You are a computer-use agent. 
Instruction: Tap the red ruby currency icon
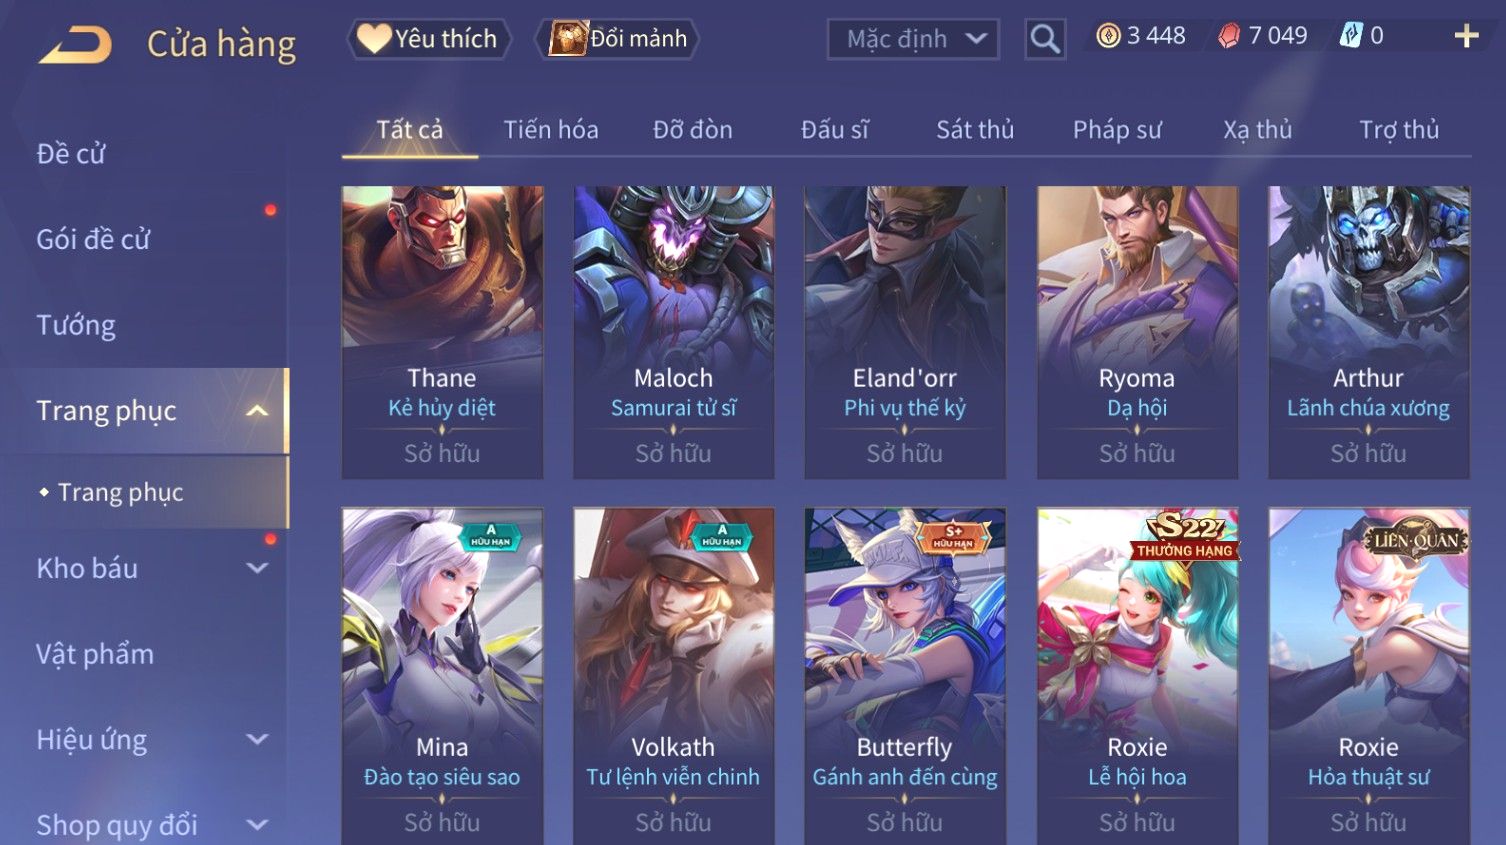tap(1229, 36)
